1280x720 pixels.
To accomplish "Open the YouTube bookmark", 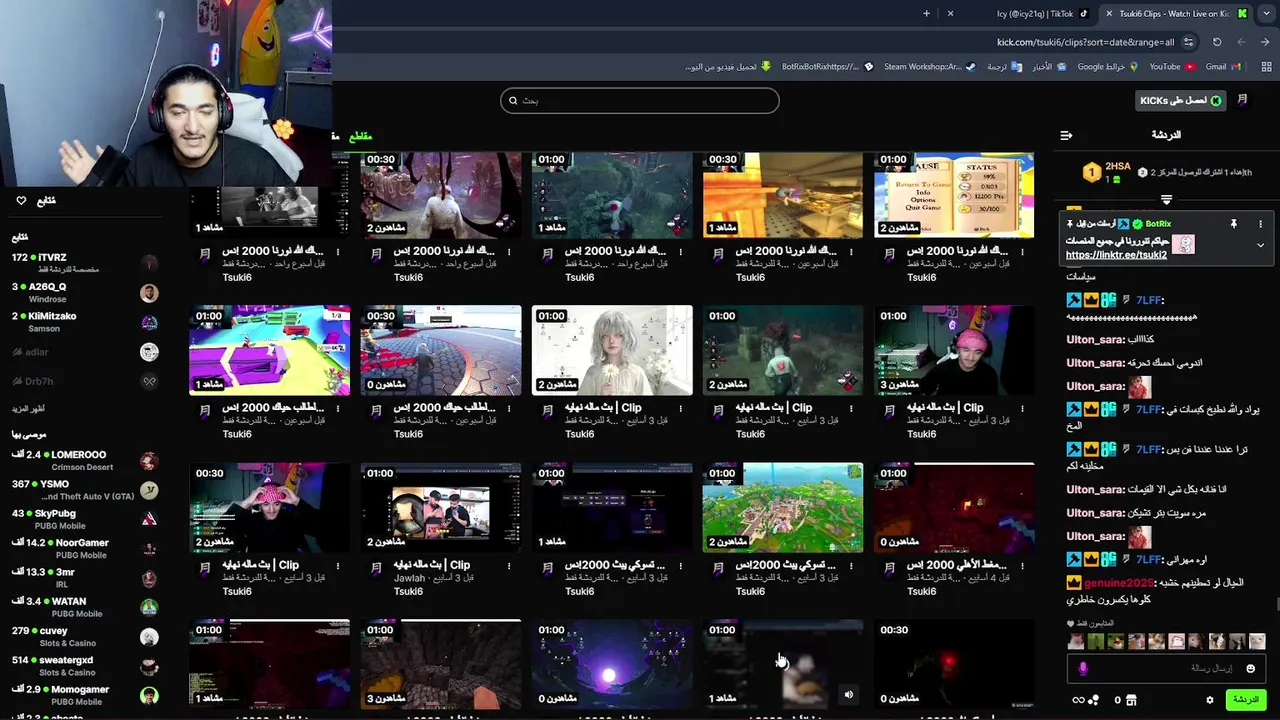I will pos(1171,67).
